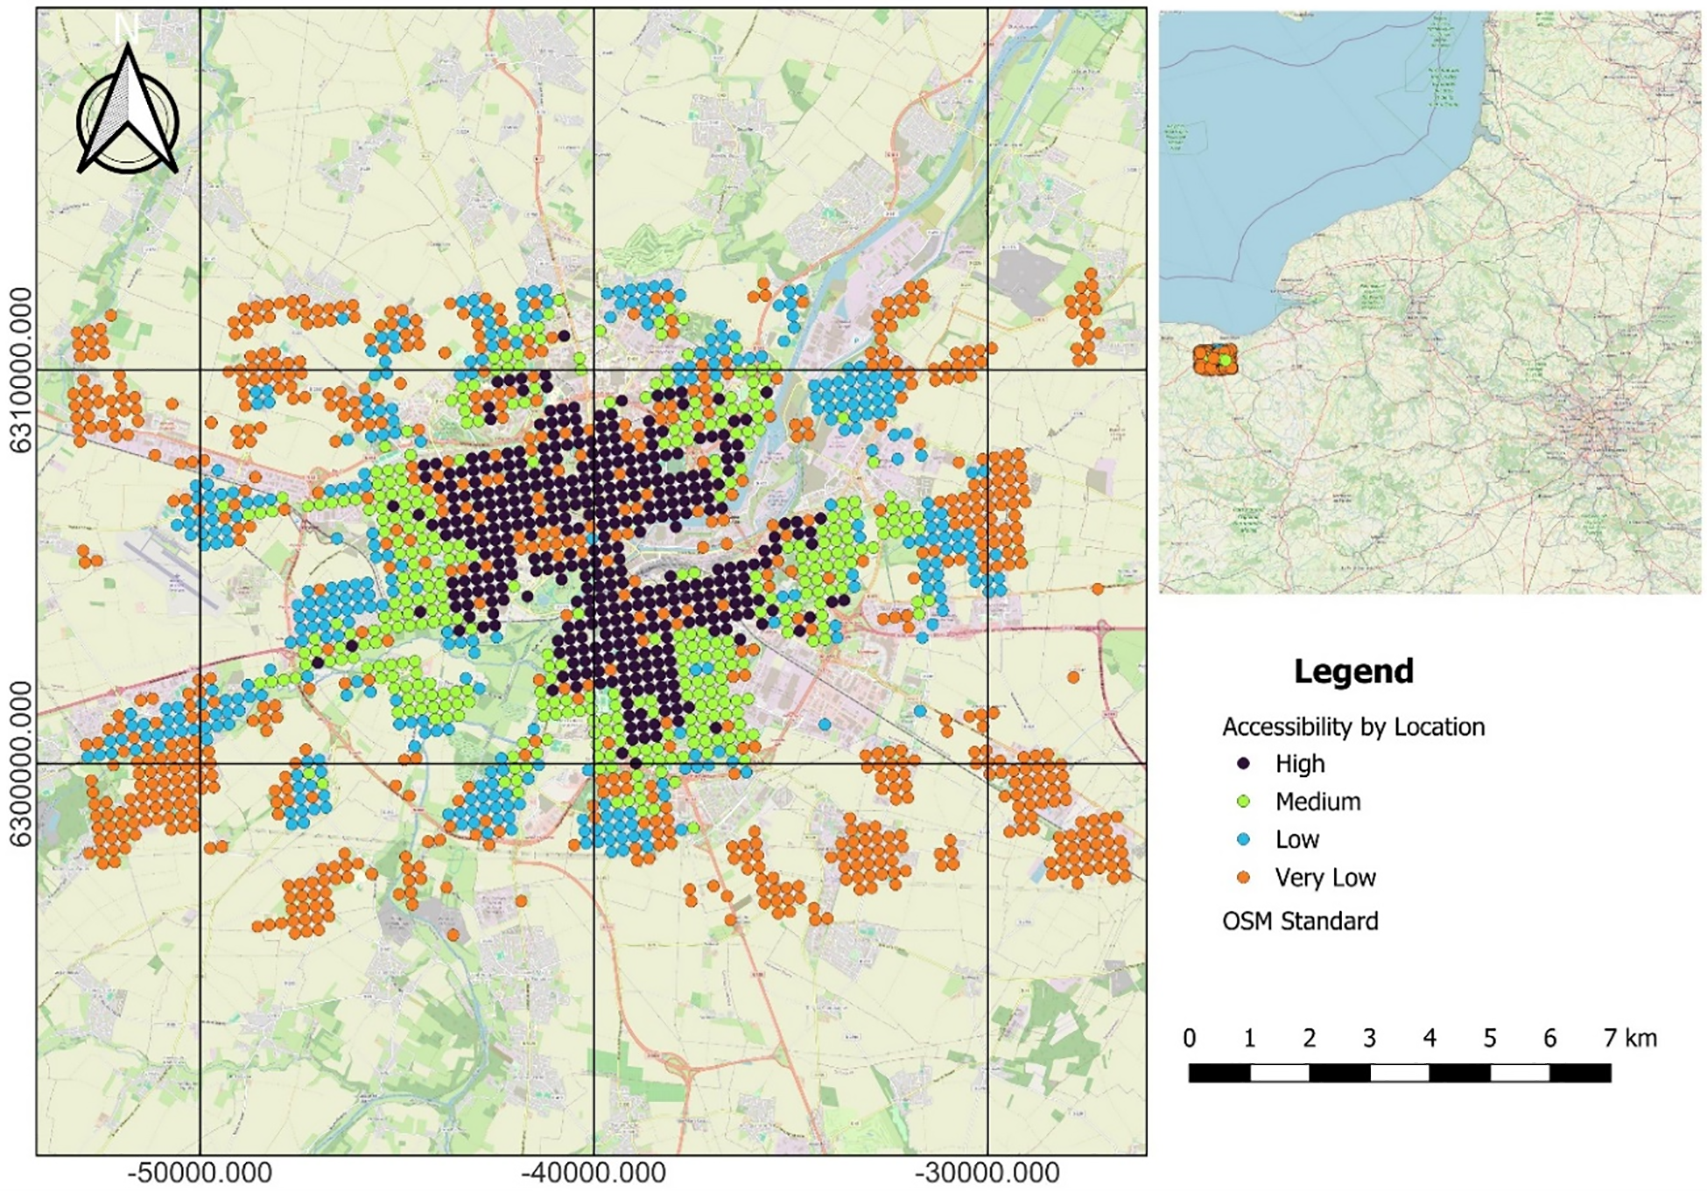Image resolution: width=1707 pixels, height=1191 pixels.
Task: Click the -40000.000 x-axis coordinate label
Action: click(594, 1174)
